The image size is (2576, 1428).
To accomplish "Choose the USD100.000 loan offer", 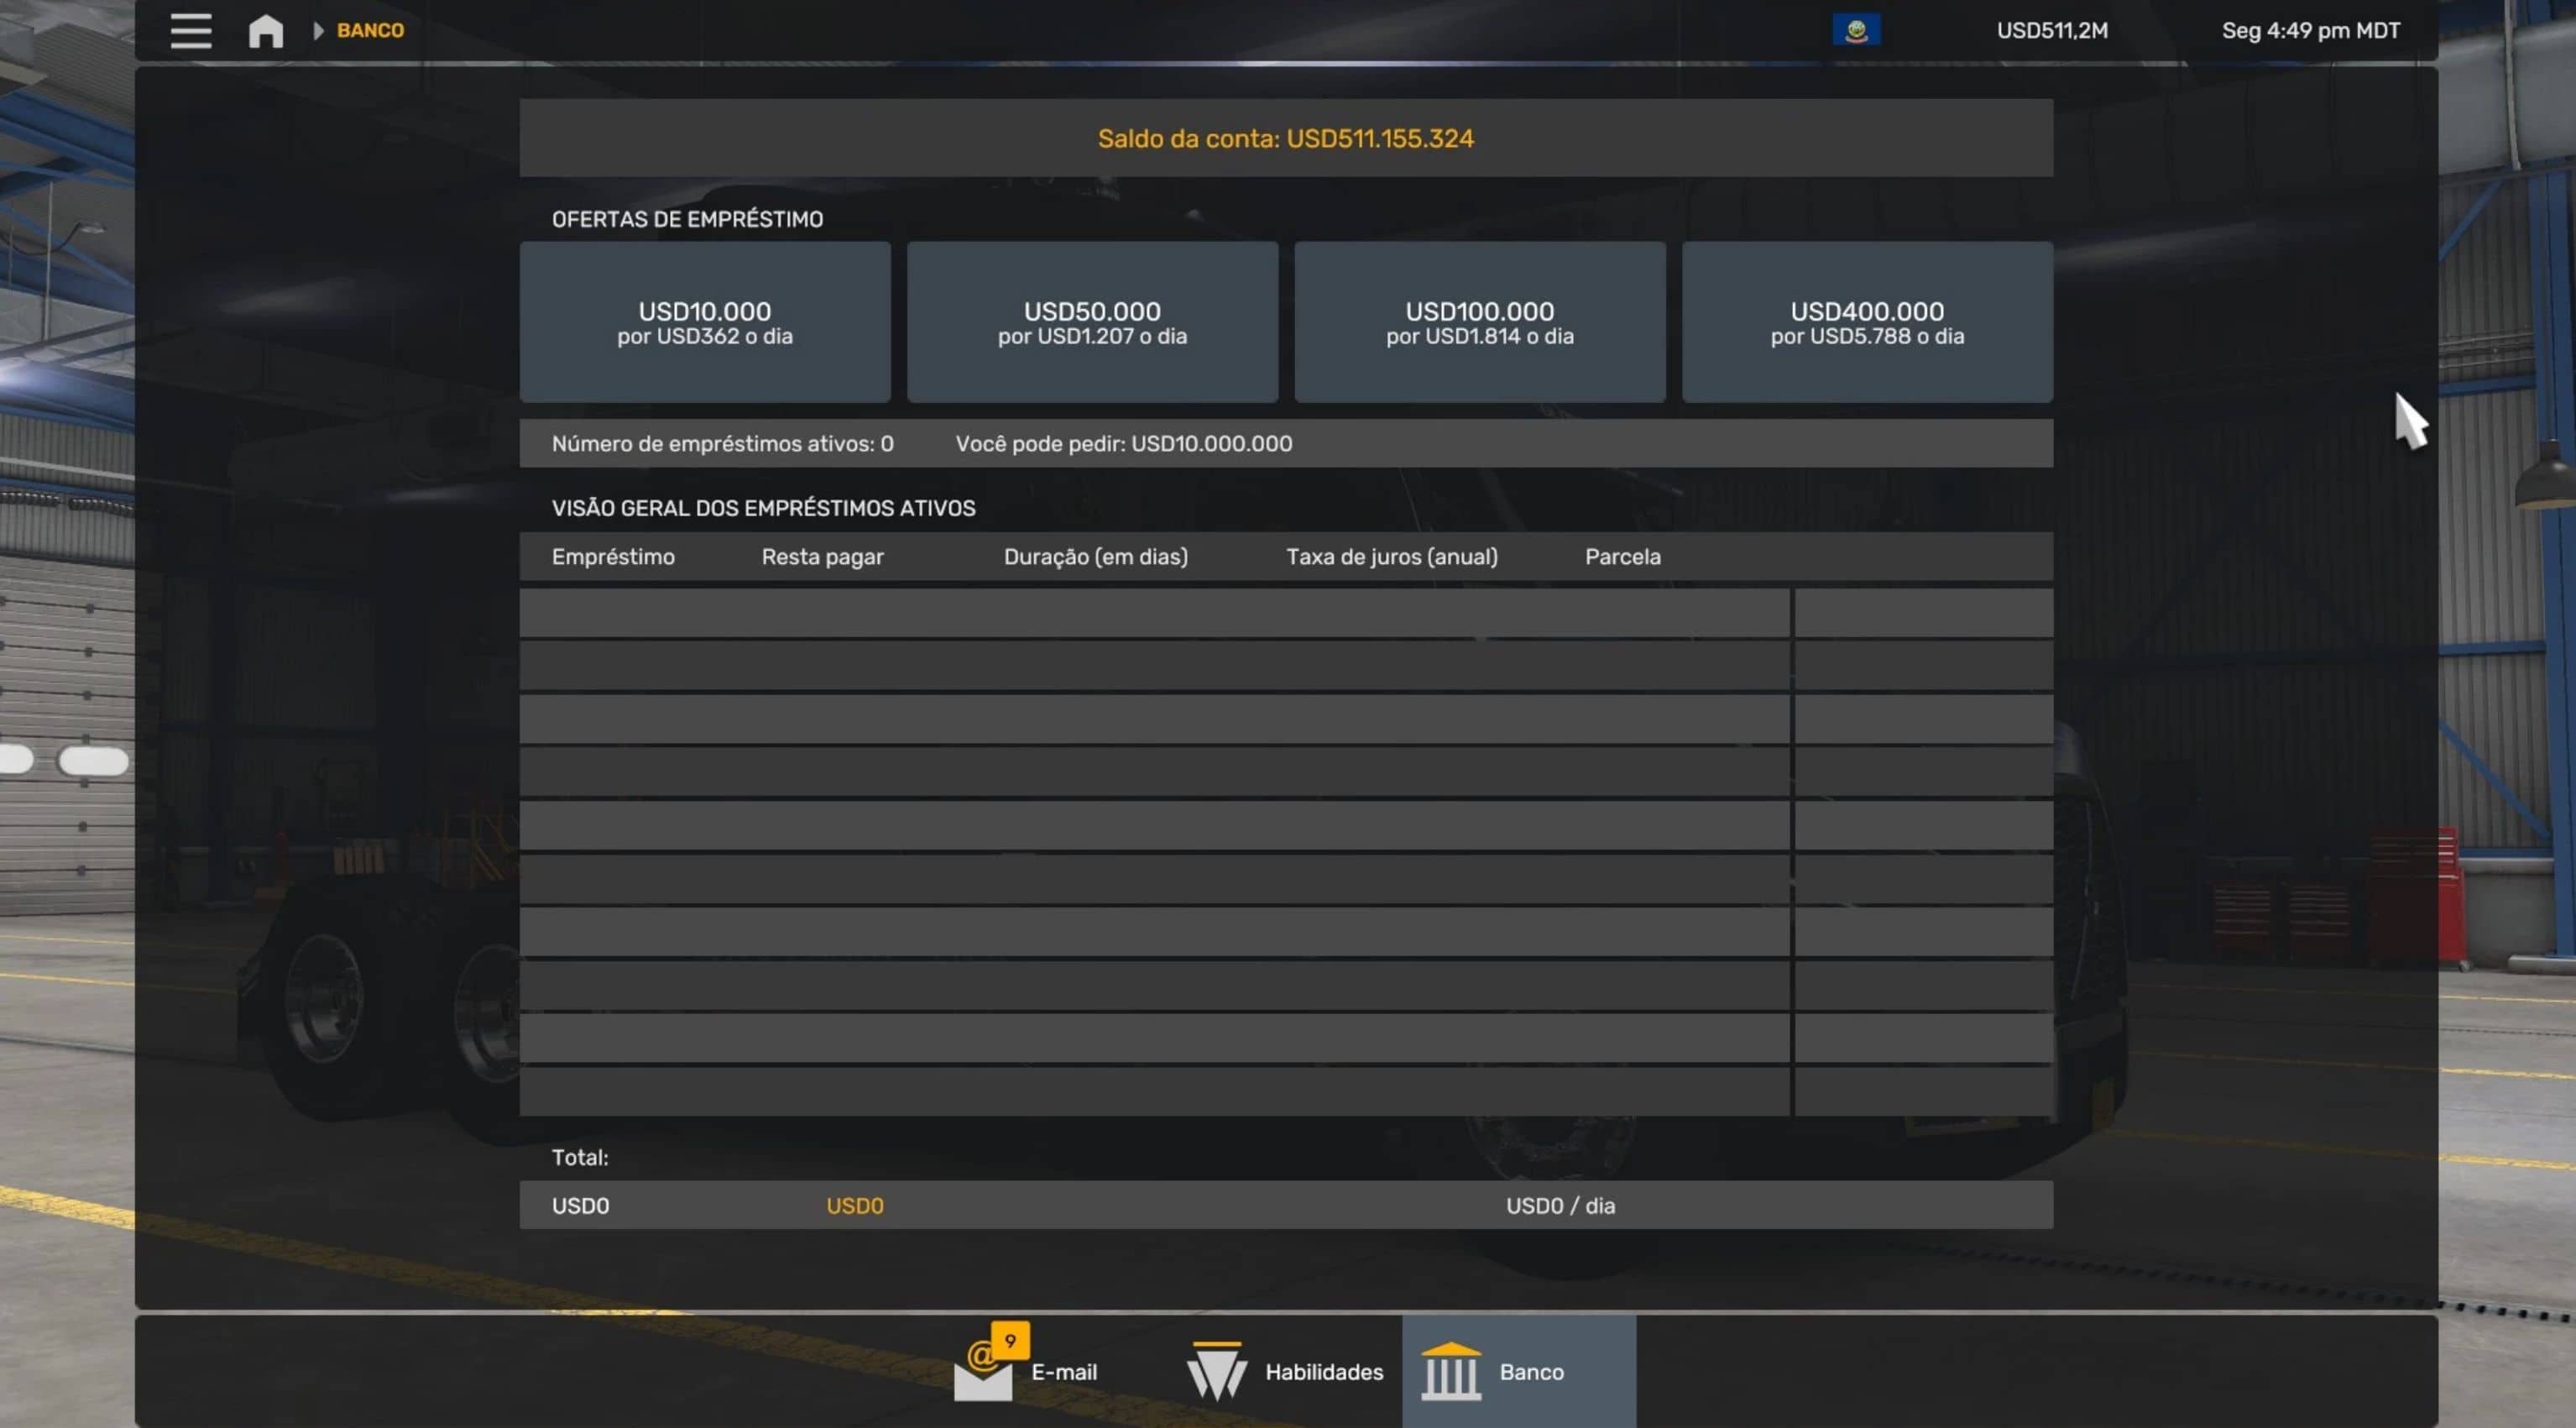I will tap(1479, 322).
